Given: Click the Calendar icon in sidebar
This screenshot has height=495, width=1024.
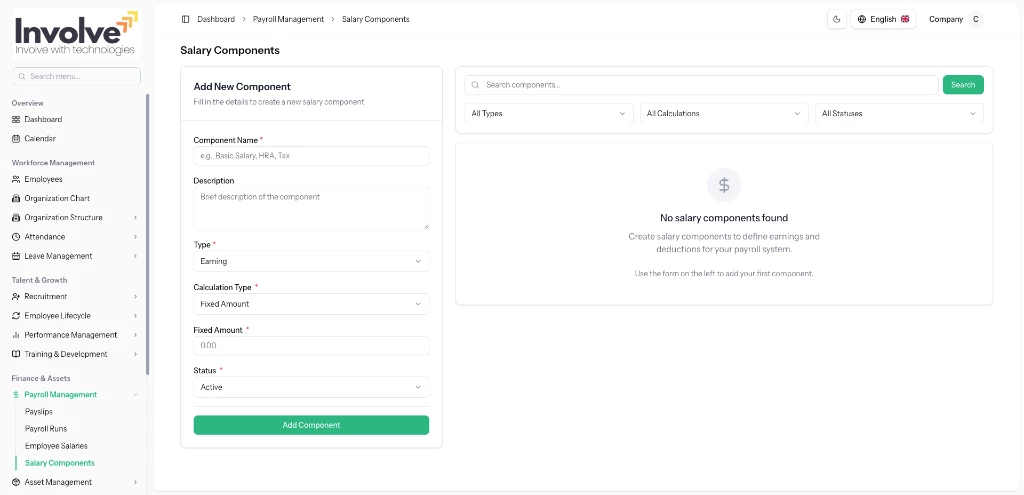Looking at the screenshot, I should [x=16, y=138].
